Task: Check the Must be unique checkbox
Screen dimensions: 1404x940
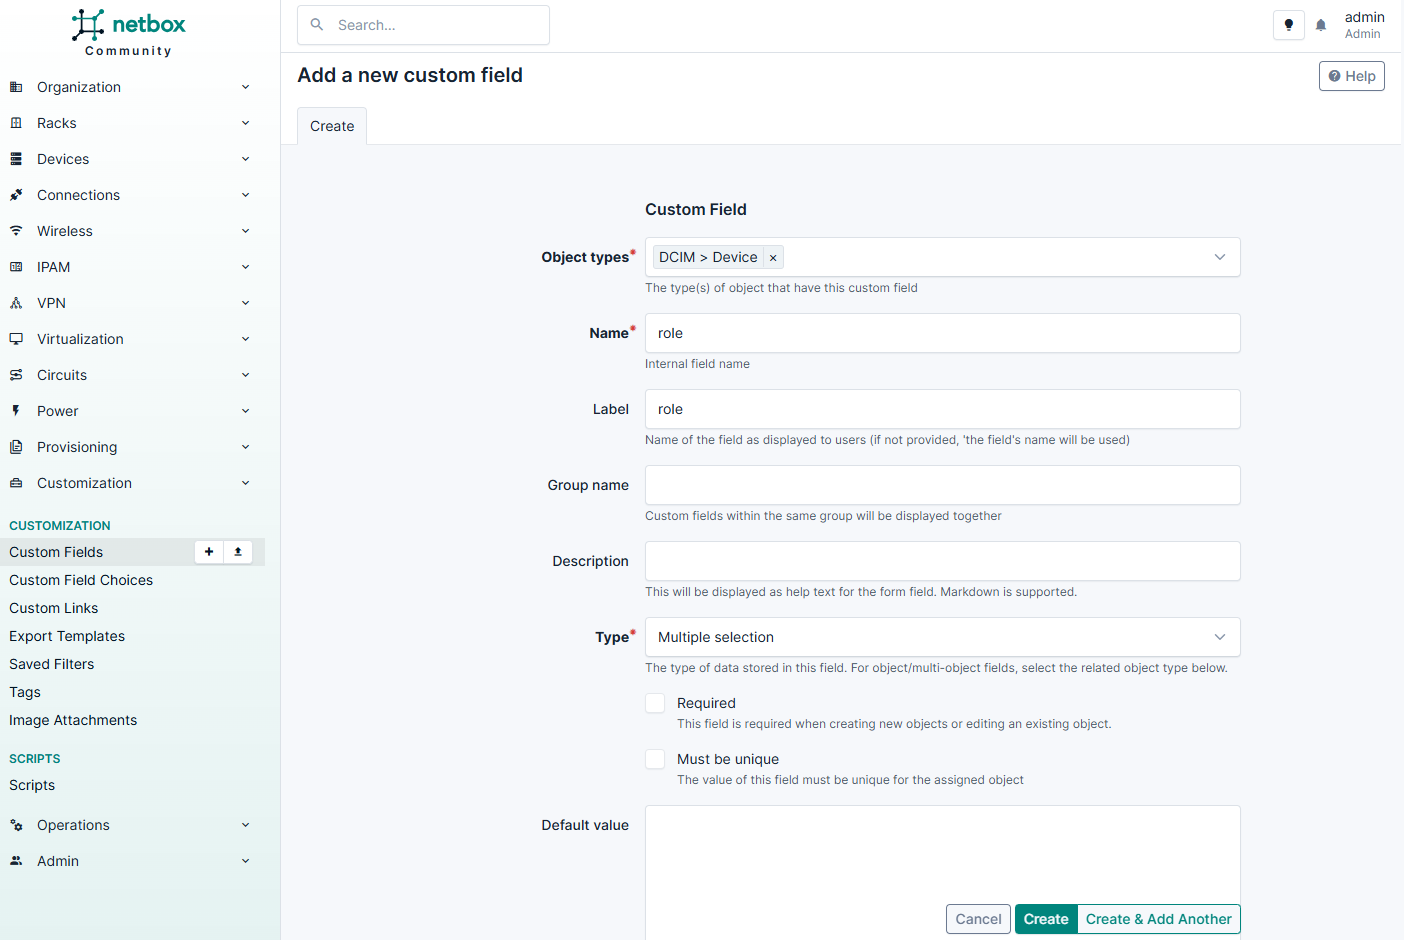Action: tap(655, 760)
